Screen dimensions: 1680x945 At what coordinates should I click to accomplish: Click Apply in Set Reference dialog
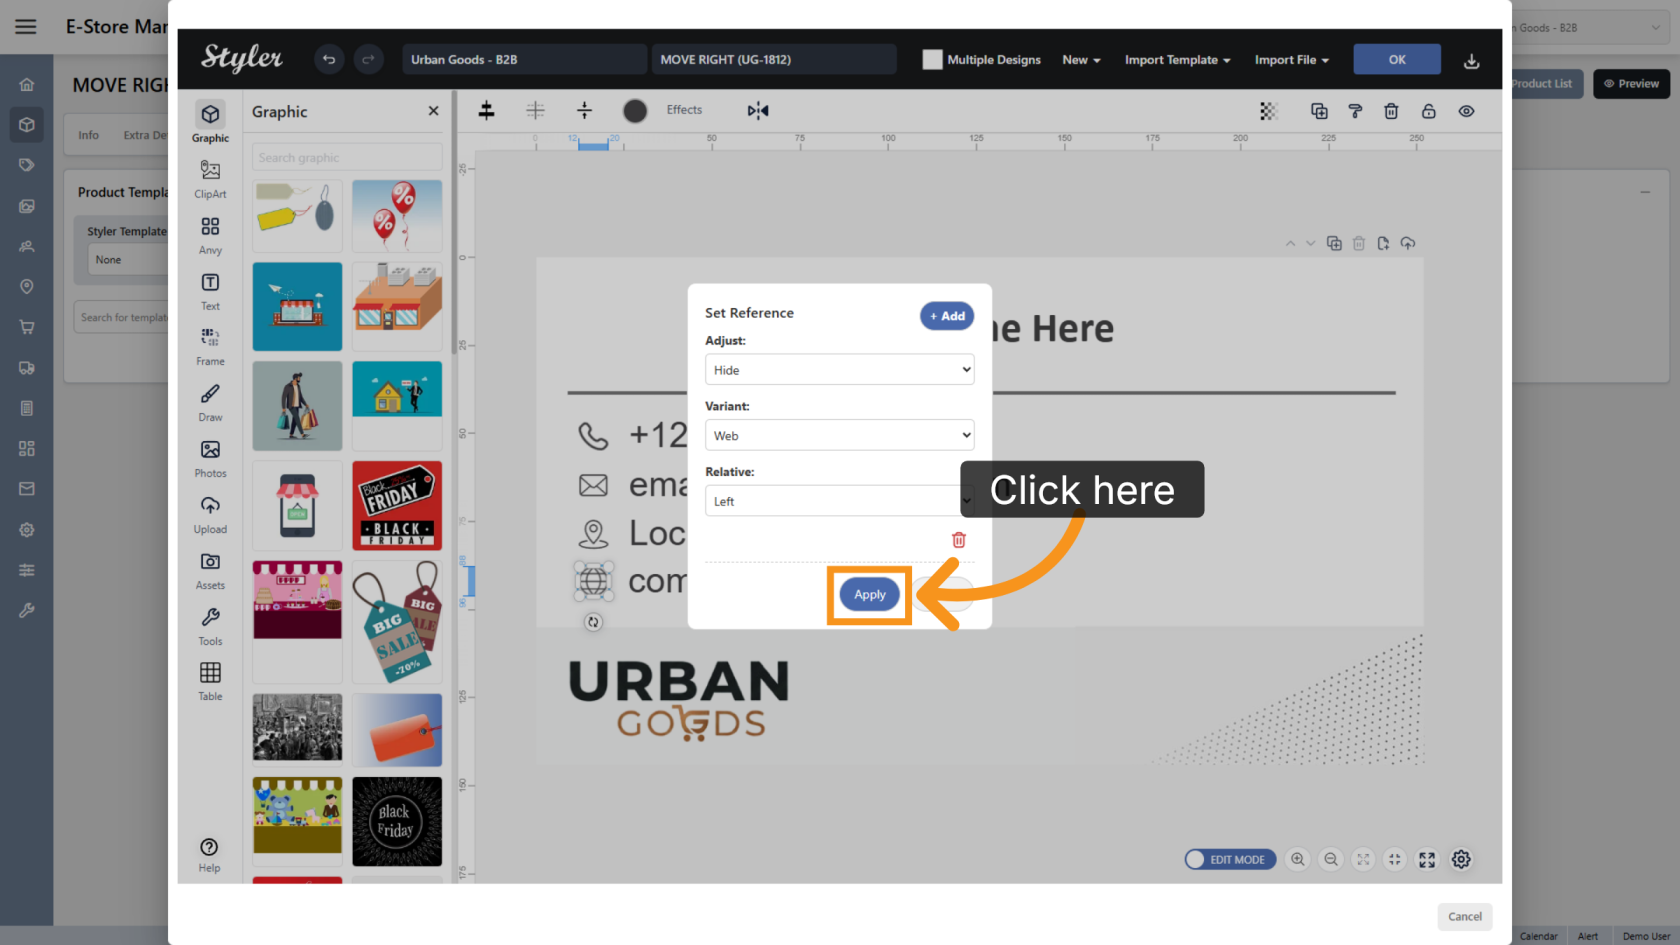tap(869, 594)
